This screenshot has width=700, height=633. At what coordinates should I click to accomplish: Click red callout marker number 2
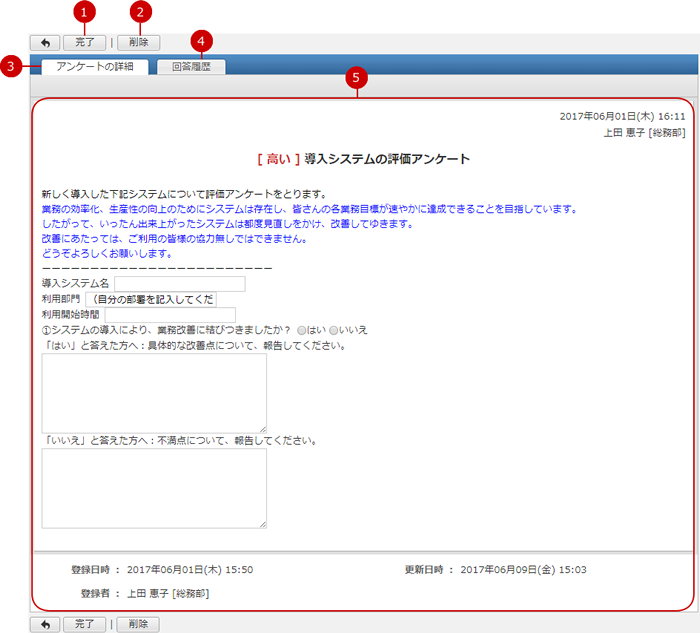coord(141,12)
